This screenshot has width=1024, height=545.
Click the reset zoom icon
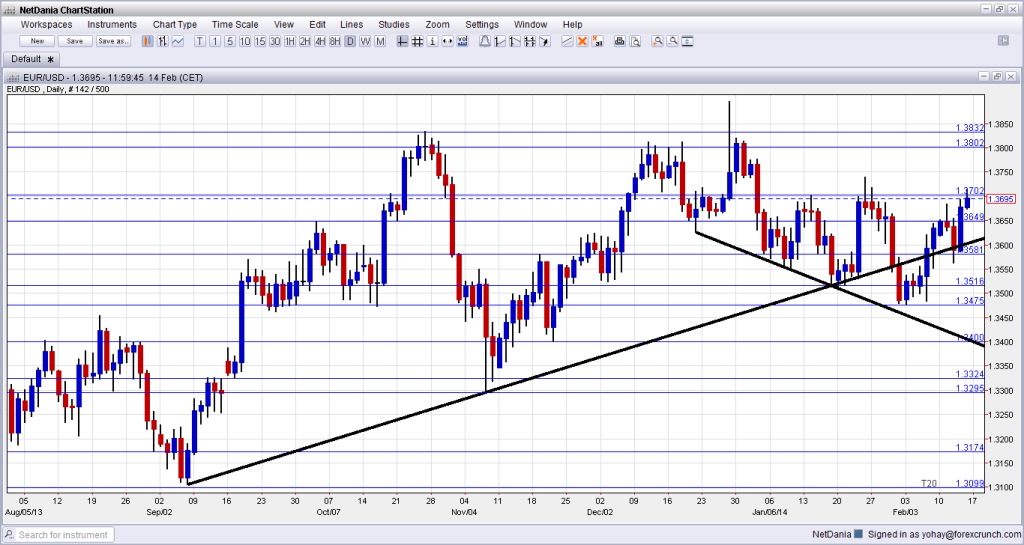click(x=688, y=41)
